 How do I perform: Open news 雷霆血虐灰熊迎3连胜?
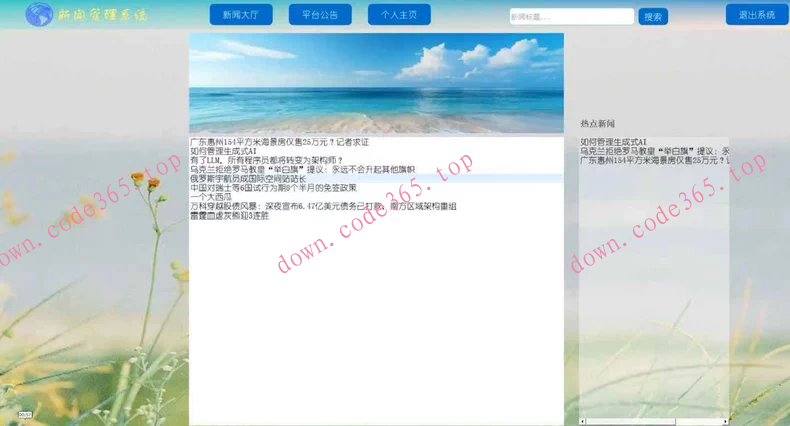[x=229, y=216]
